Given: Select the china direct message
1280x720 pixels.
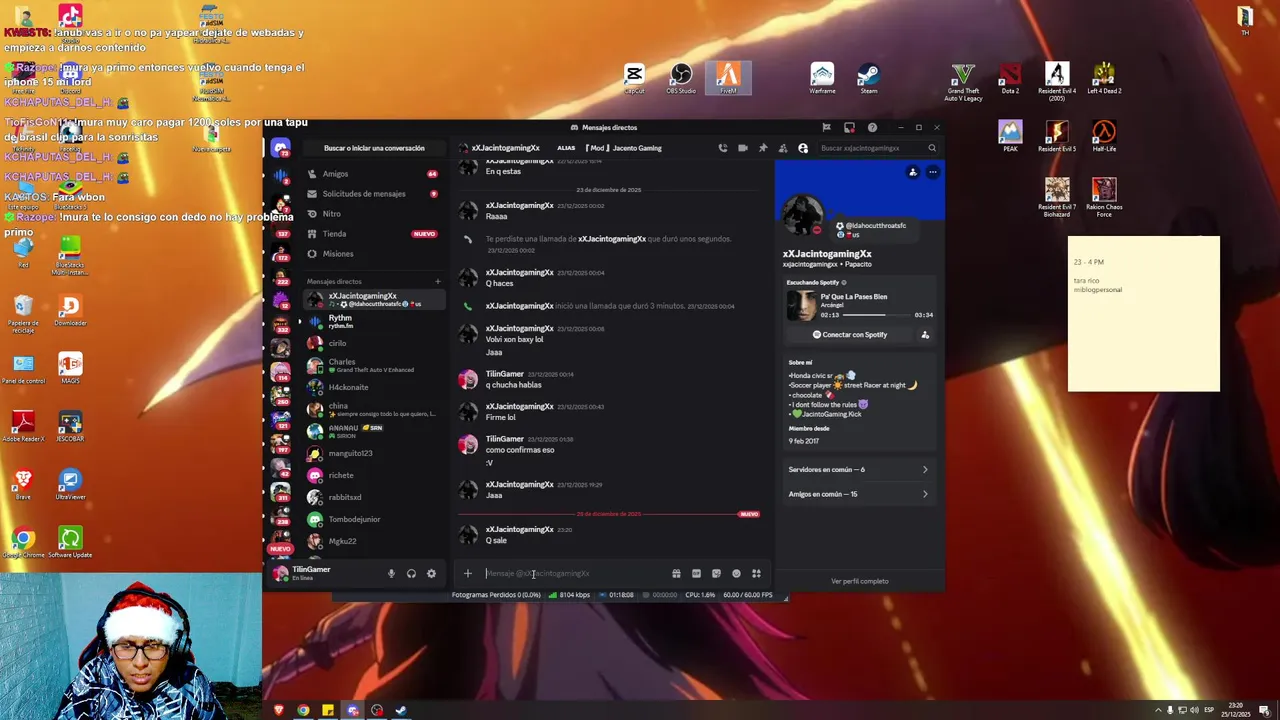Looking at the screenshot, I should [x=372, y=409].
